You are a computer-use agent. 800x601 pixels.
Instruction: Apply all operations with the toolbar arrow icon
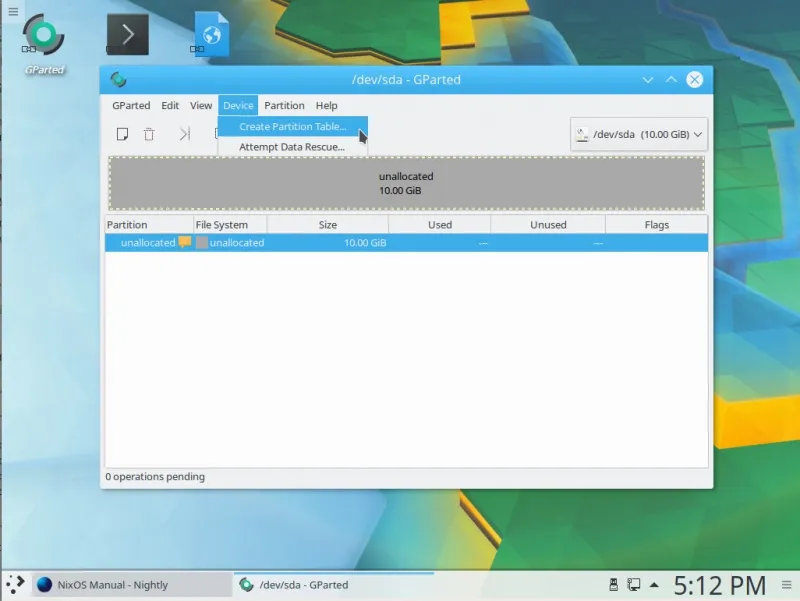point(184,133)
